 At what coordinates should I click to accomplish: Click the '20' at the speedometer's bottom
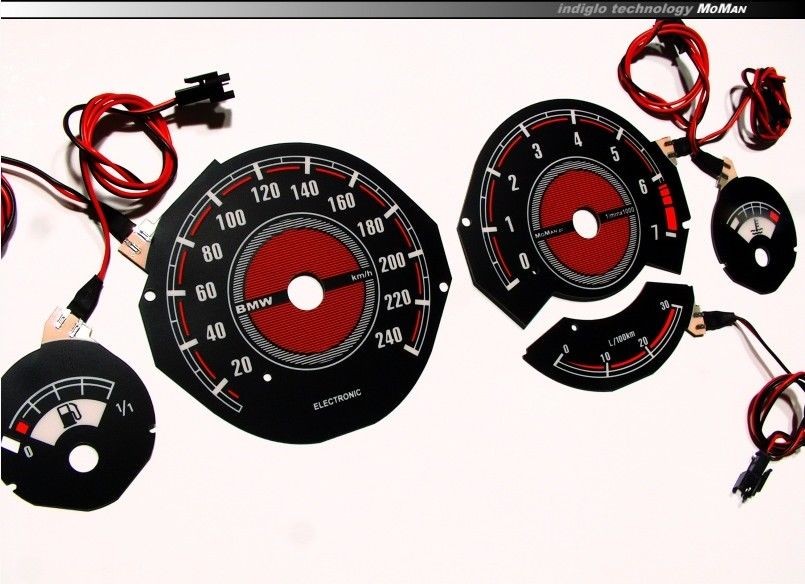[241, 365]
